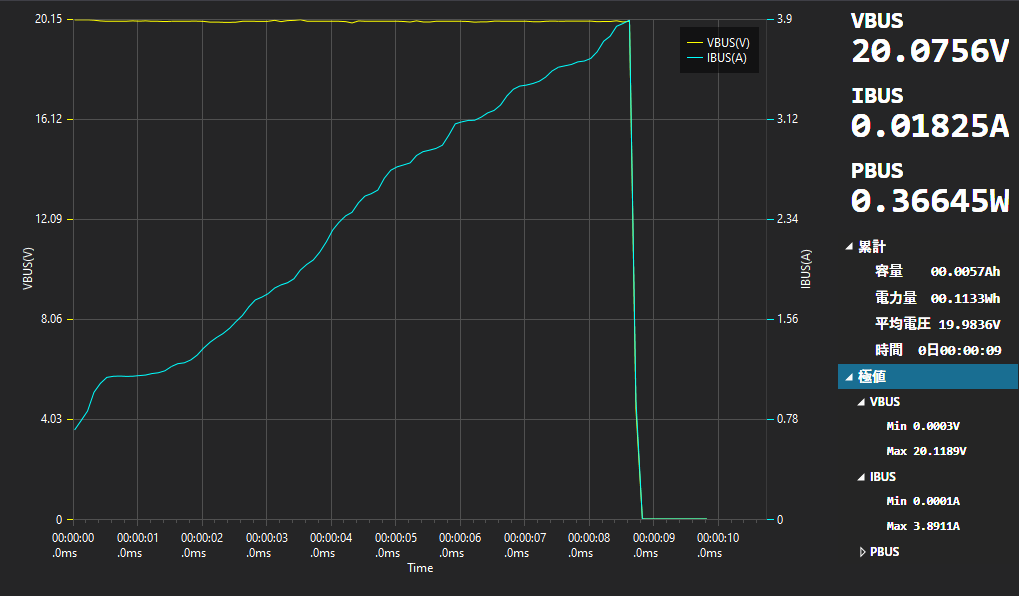The height and width of the screenshot is (596, 1019).
Task: Select the 容量 00.0057Ah row
Action: [x=936, y=271]
